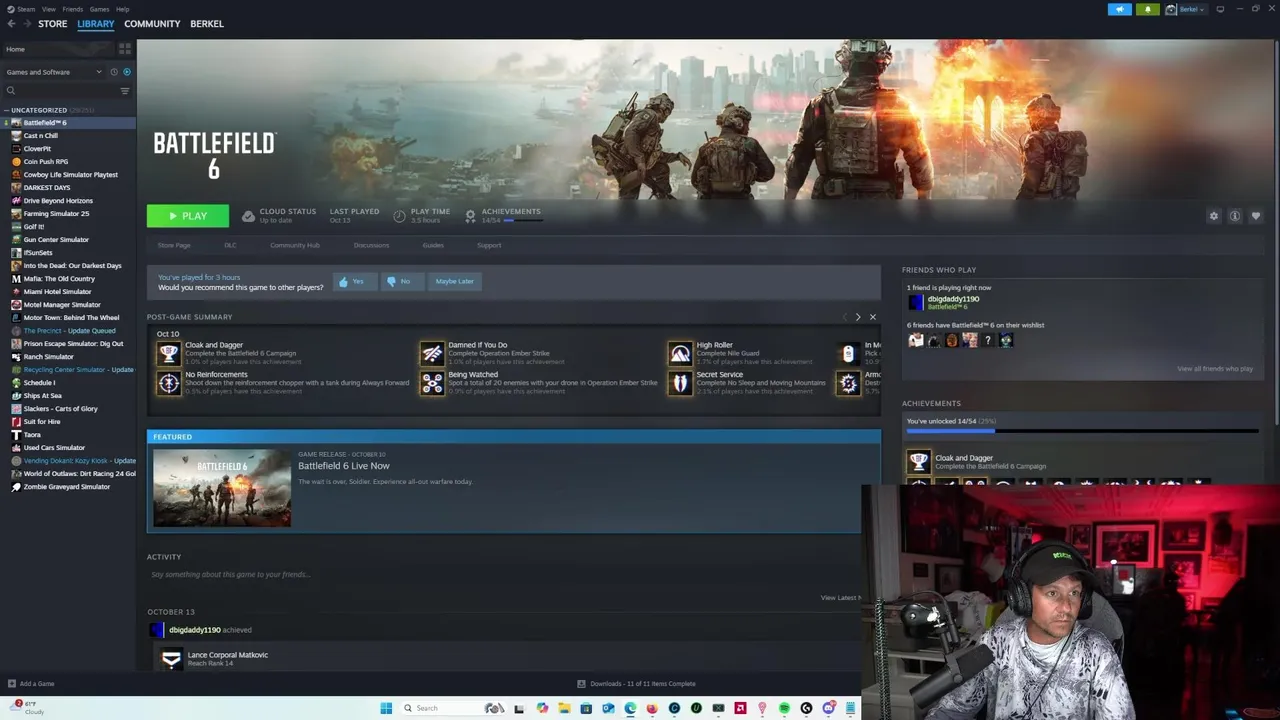Click the No Reinforcements achievement icon

pos(168,383)
